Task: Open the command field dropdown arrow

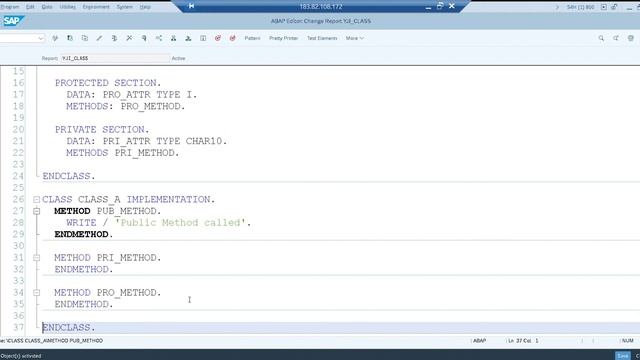Action: [40, 38]
